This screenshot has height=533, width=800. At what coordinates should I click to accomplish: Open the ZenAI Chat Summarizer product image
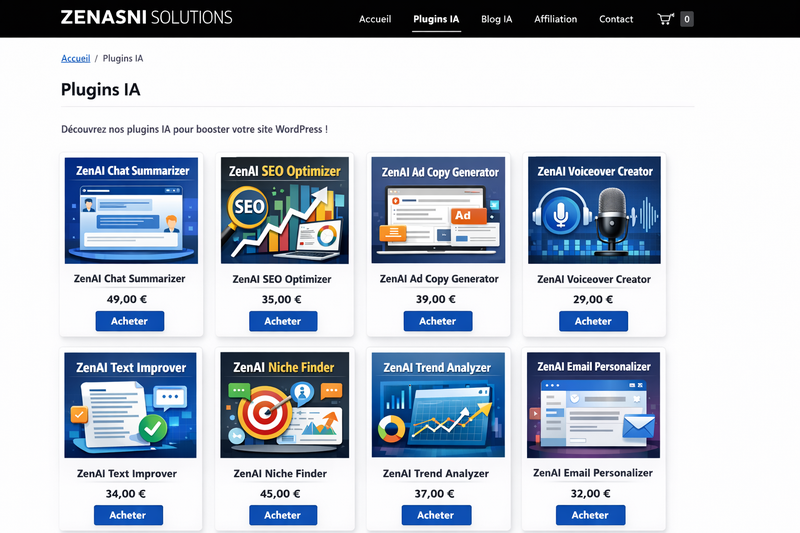[132, 210]
